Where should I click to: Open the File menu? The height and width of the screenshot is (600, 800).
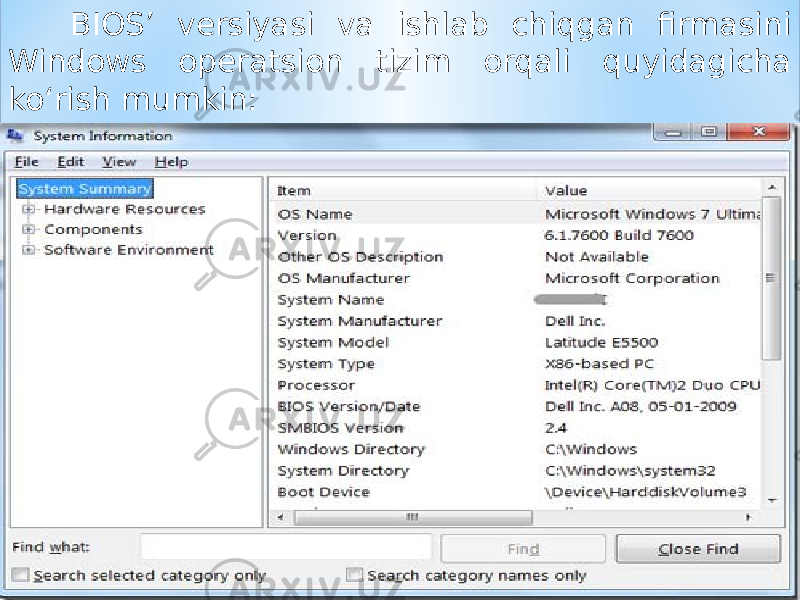pos(27,162)
